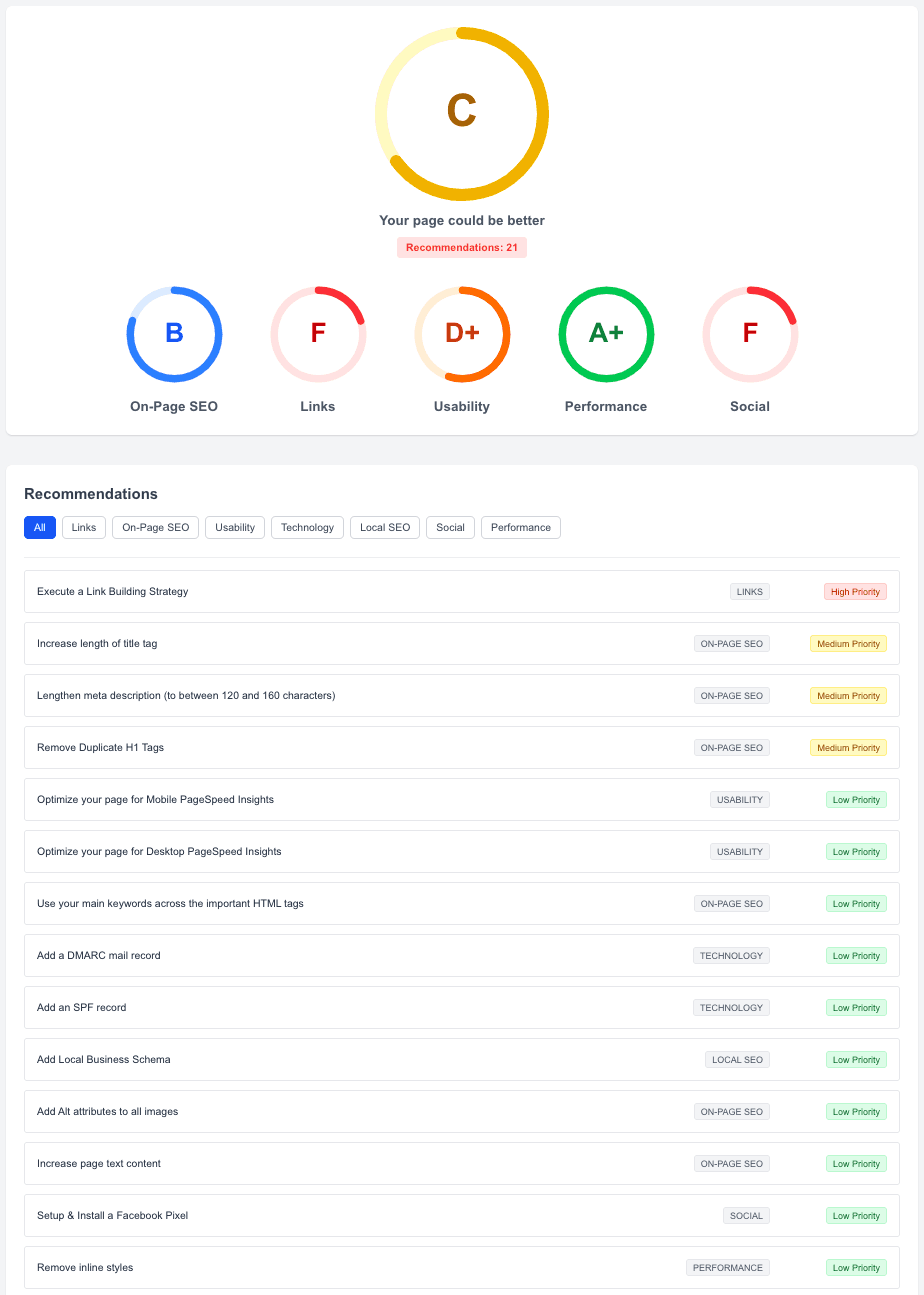Switch to the Technology filter
The image size is (924, 1295).
(x=307, y=527)
